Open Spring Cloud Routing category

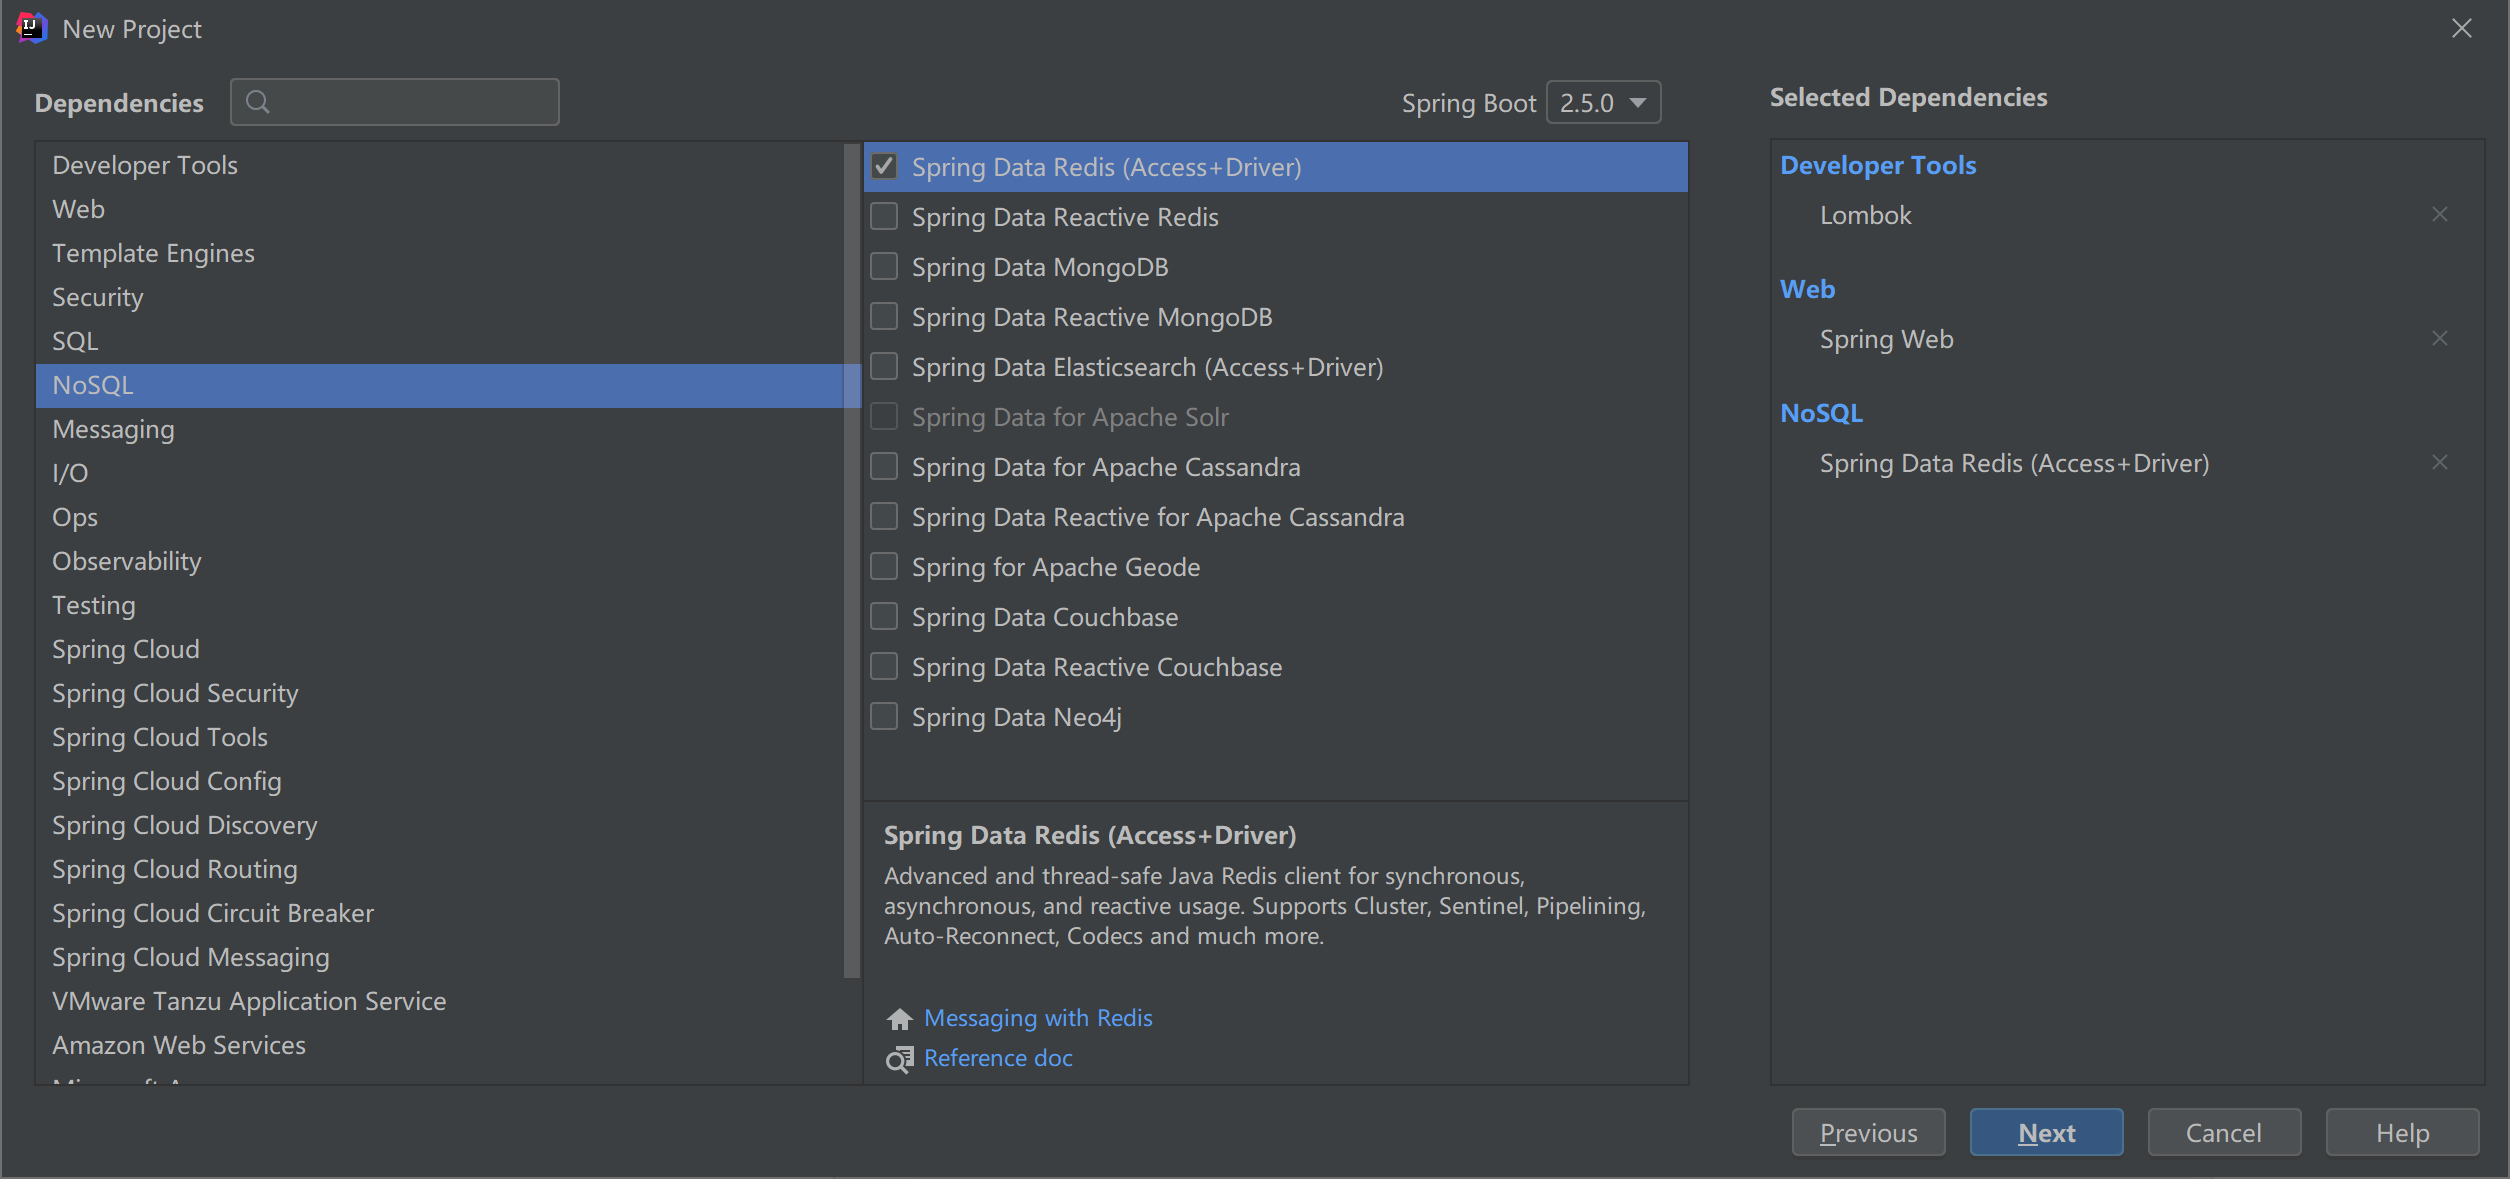pyautogui.click(x=440, y=869)
